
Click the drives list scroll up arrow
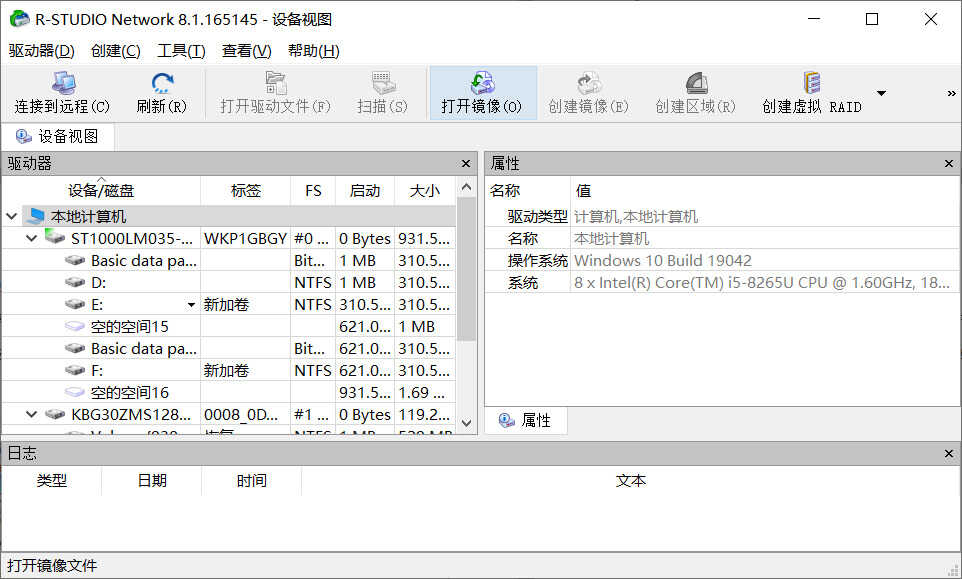(x=466, y=187)
